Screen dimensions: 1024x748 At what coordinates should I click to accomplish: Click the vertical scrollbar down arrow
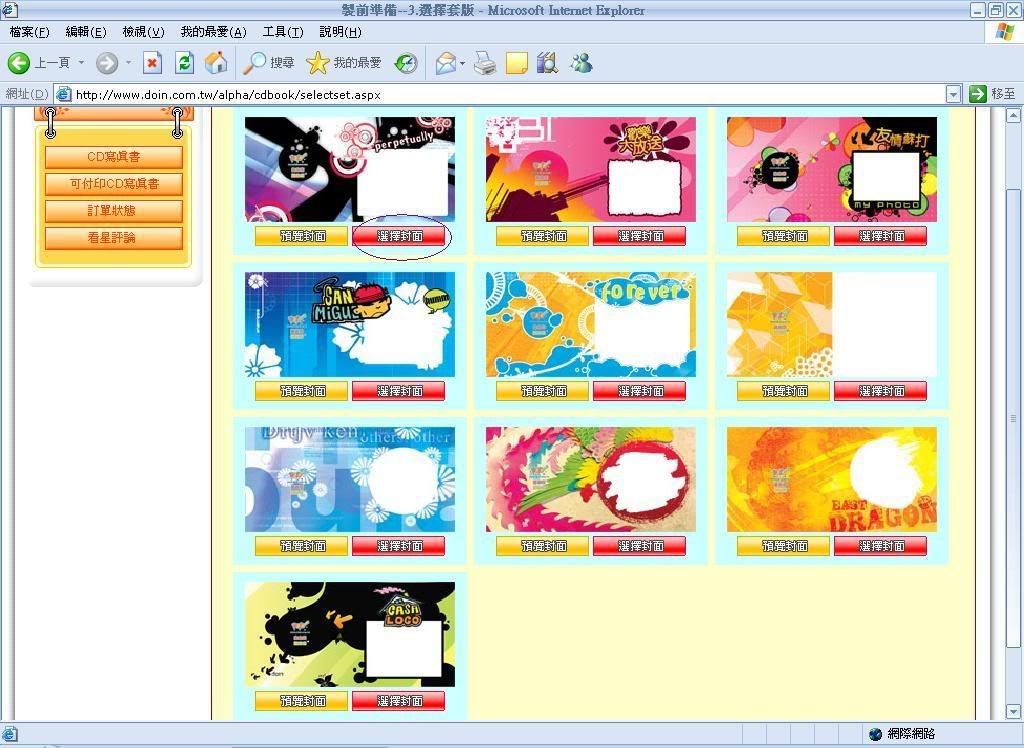click(x=1014, y=711)
